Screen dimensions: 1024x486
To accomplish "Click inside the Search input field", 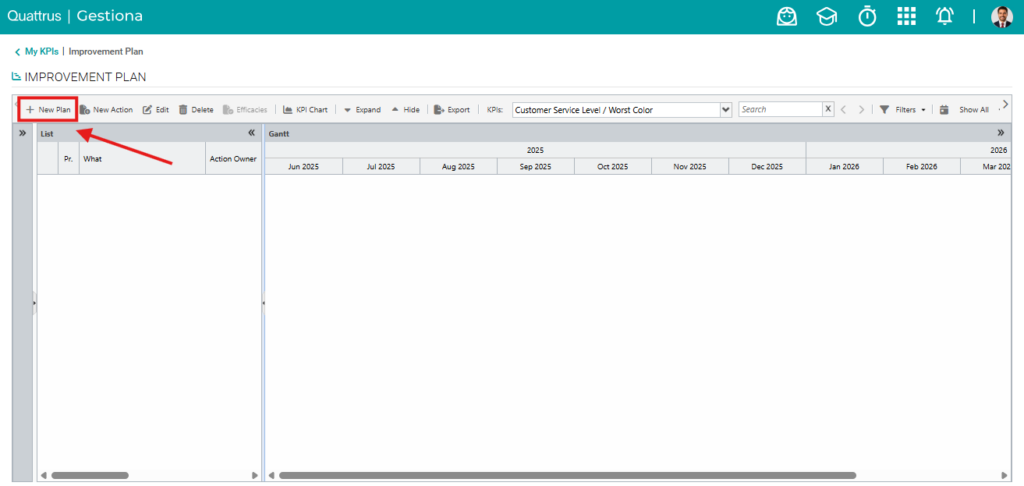I will 780,109.
